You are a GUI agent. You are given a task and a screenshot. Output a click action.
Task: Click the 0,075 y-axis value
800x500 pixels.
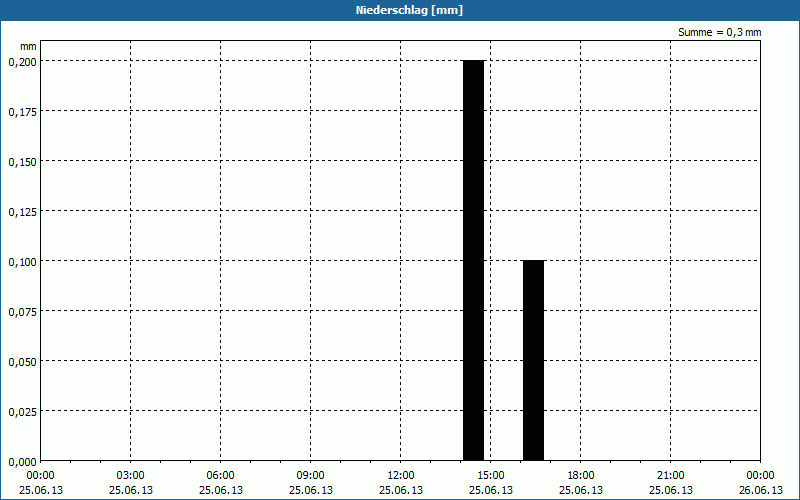pos(22,311)
